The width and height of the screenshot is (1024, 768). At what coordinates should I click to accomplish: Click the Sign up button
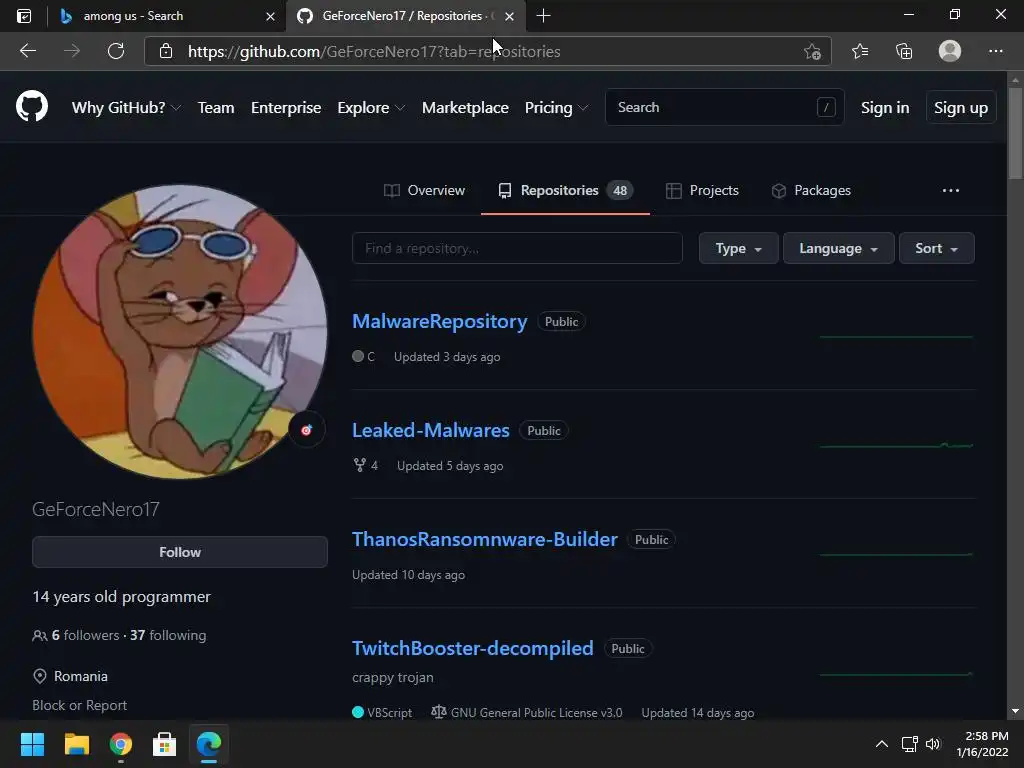(x=961, y=108)
